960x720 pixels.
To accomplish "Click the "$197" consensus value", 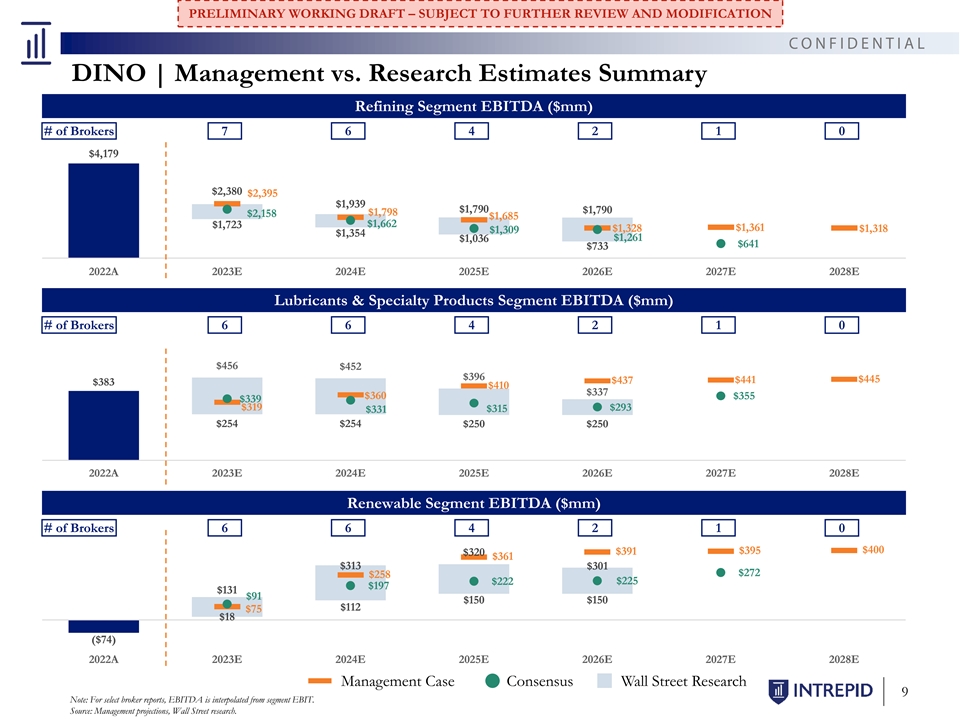I will (378, 585).
